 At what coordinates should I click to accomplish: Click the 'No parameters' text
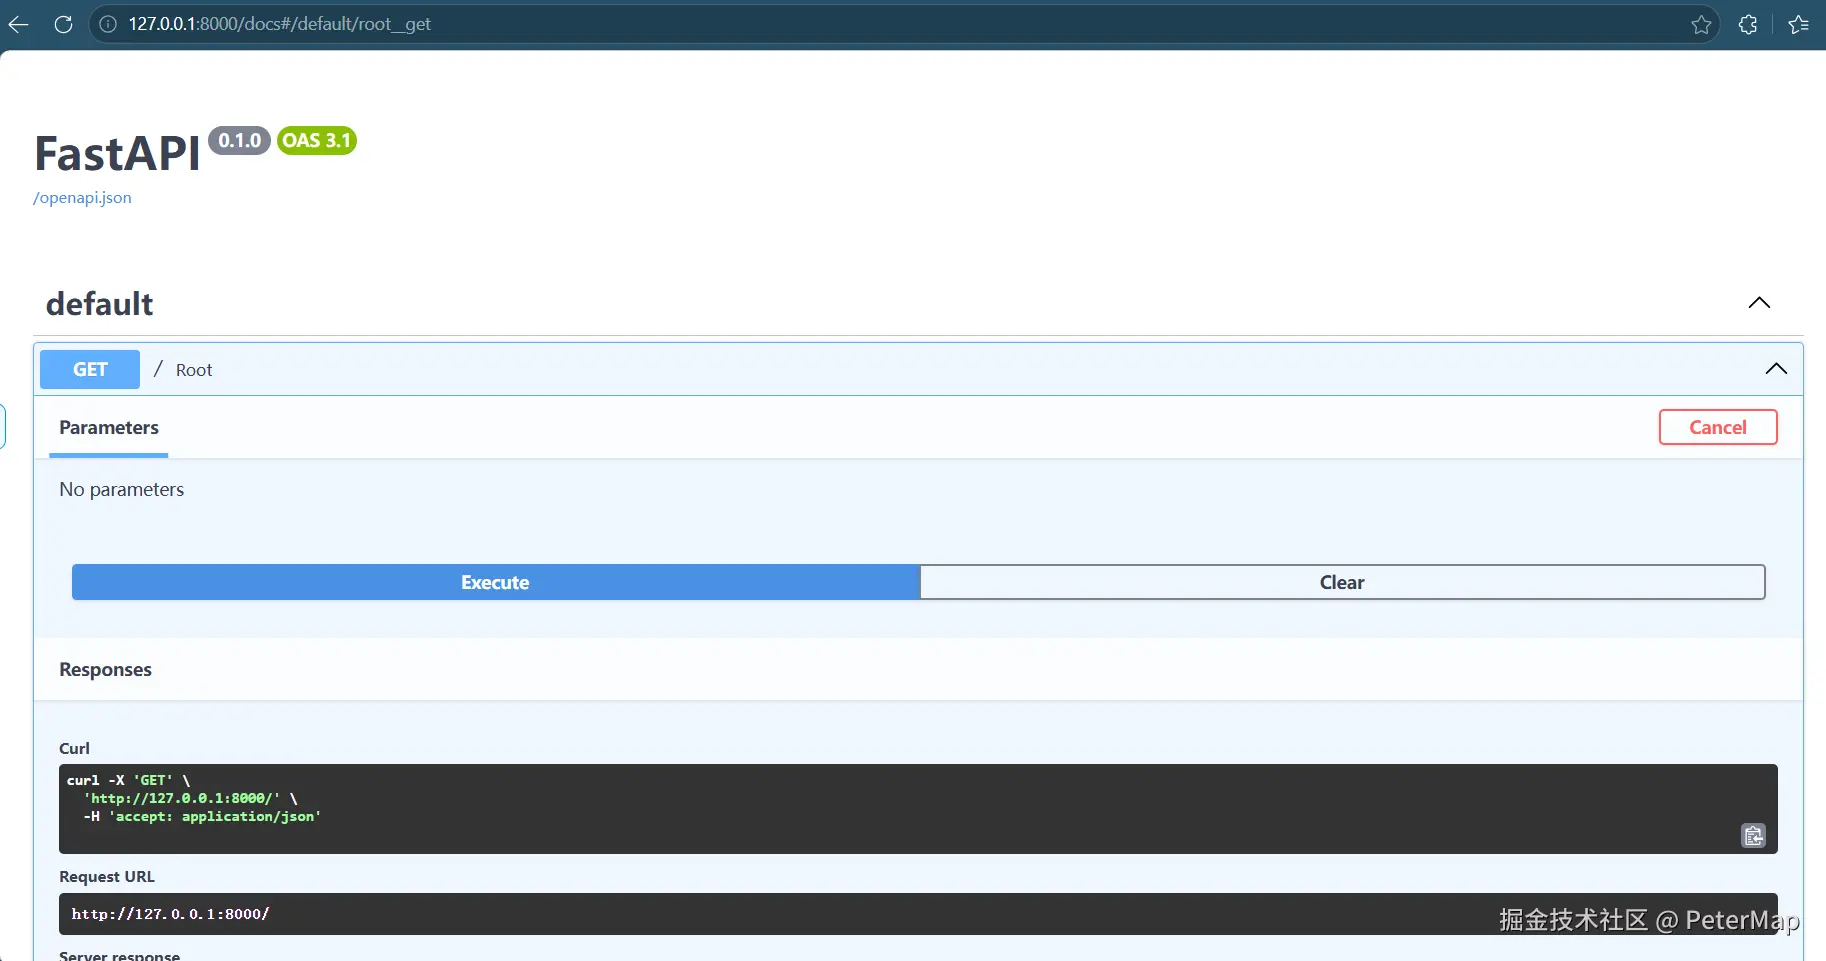[122, 490]
